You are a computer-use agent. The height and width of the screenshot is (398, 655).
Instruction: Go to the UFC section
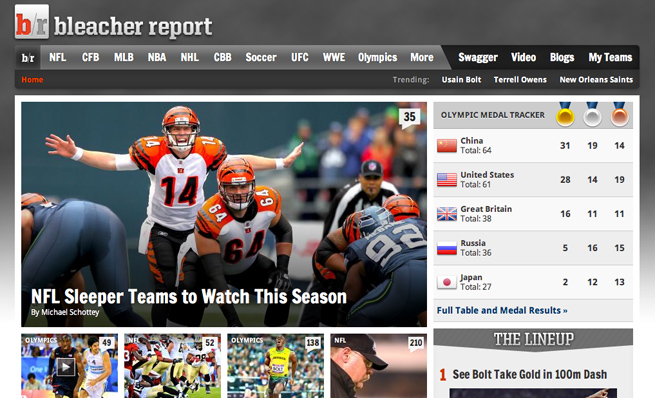[300, 57]
